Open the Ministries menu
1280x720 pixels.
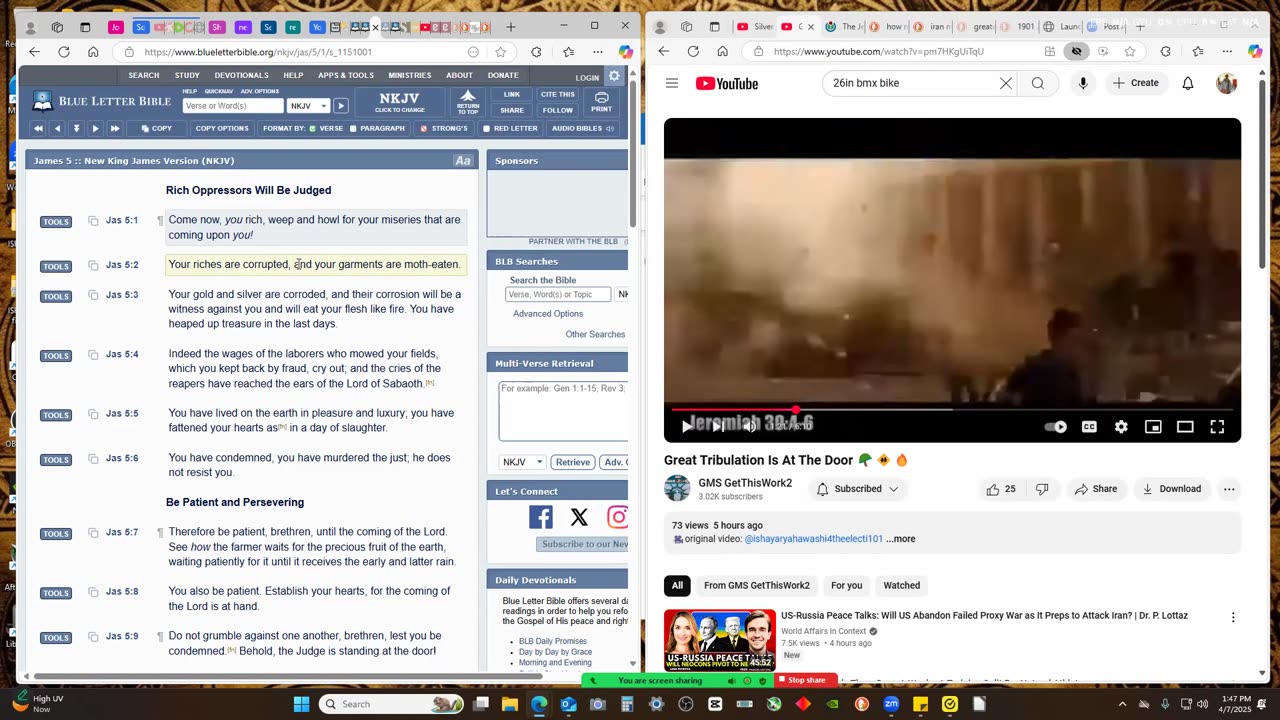(410, 75)
